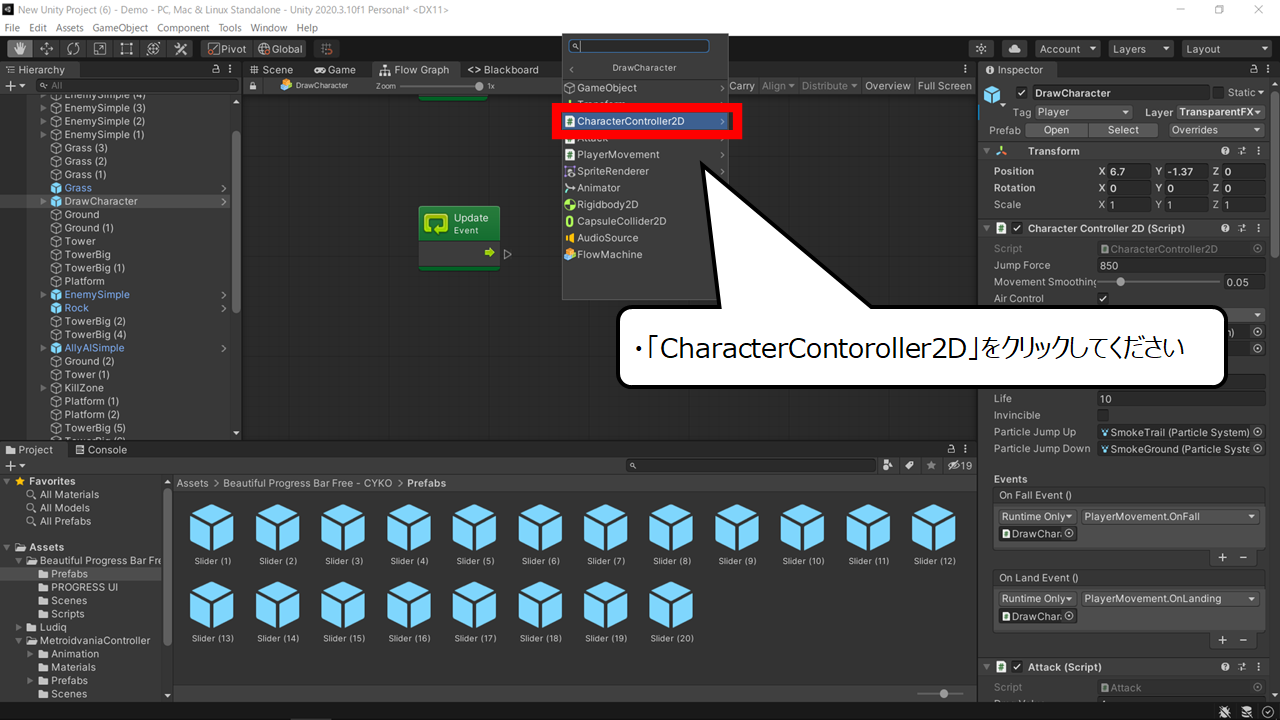
Task: Open Character Controller 2D component menu dots
Action: (x=1258, y=228)
